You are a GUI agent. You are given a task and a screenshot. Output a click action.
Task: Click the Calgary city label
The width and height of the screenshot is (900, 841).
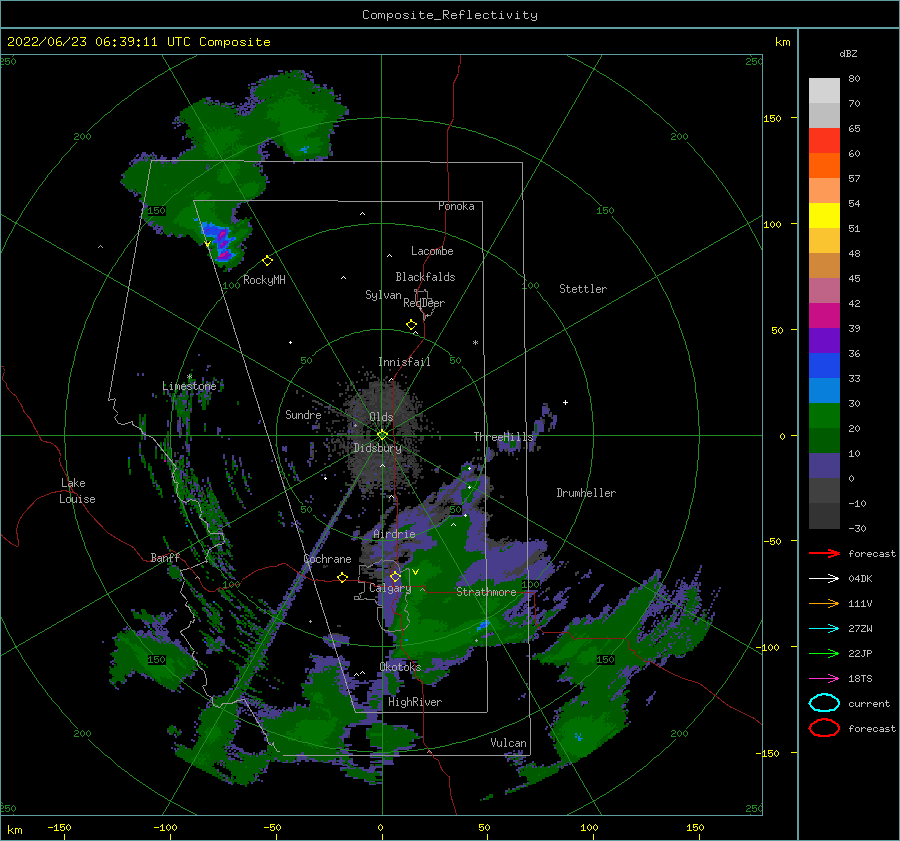(x=390, y=588)
